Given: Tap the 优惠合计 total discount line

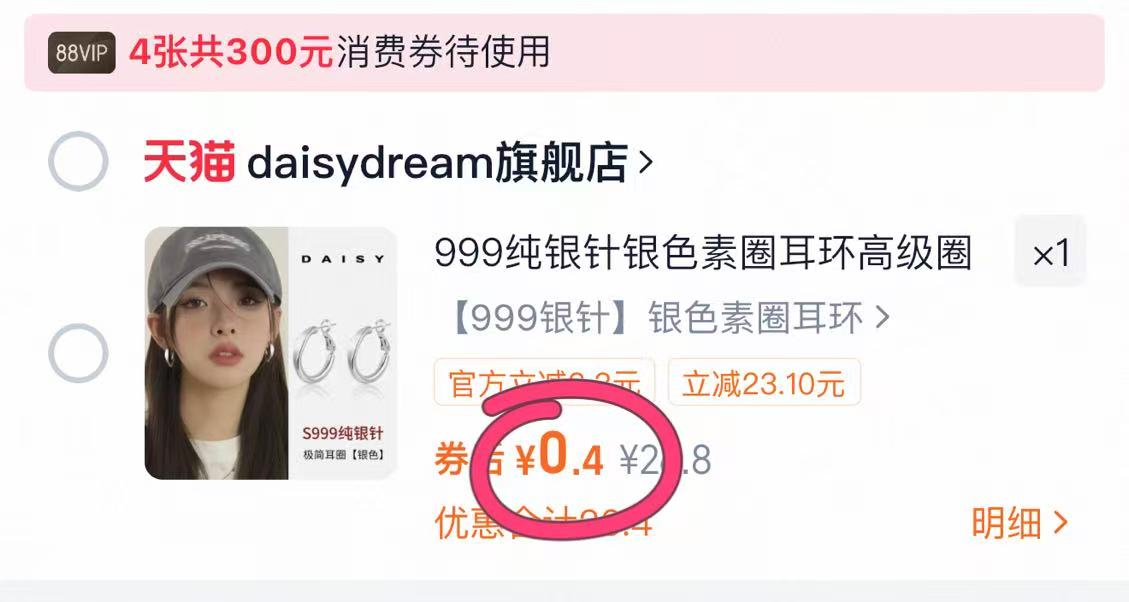Looking at the screenshot, I should point(544,523).
